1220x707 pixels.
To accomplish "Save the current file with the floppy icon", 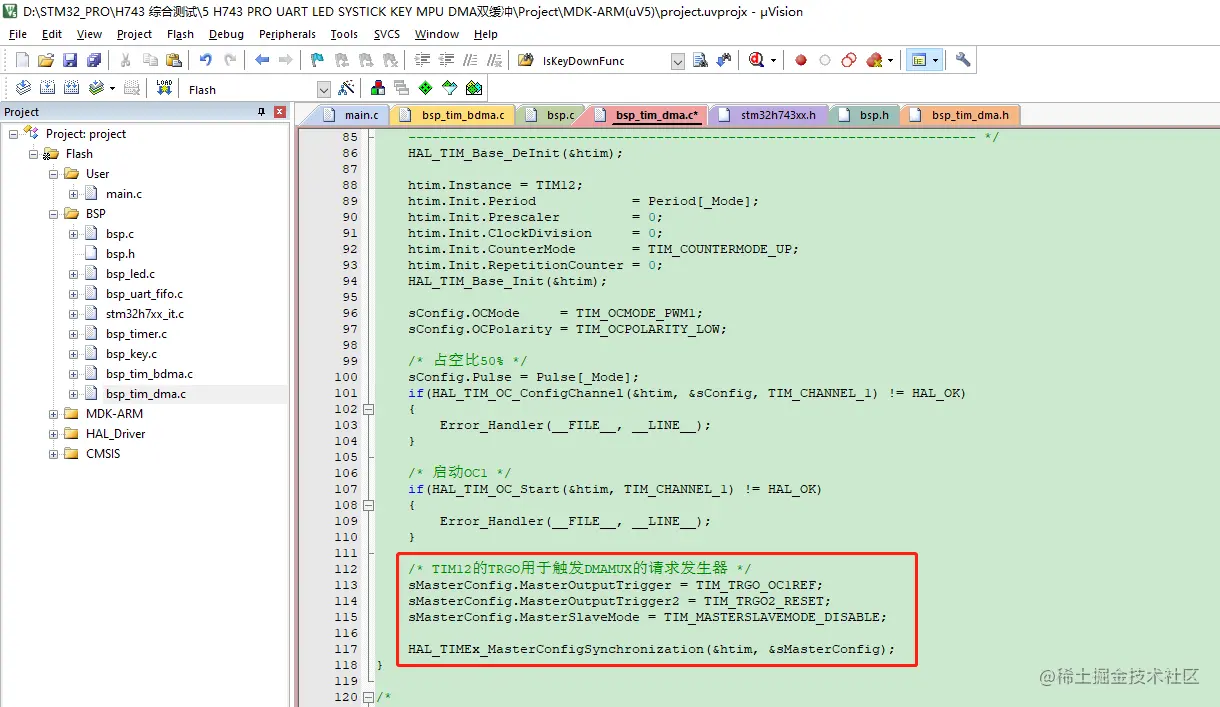I will [70, 60].
